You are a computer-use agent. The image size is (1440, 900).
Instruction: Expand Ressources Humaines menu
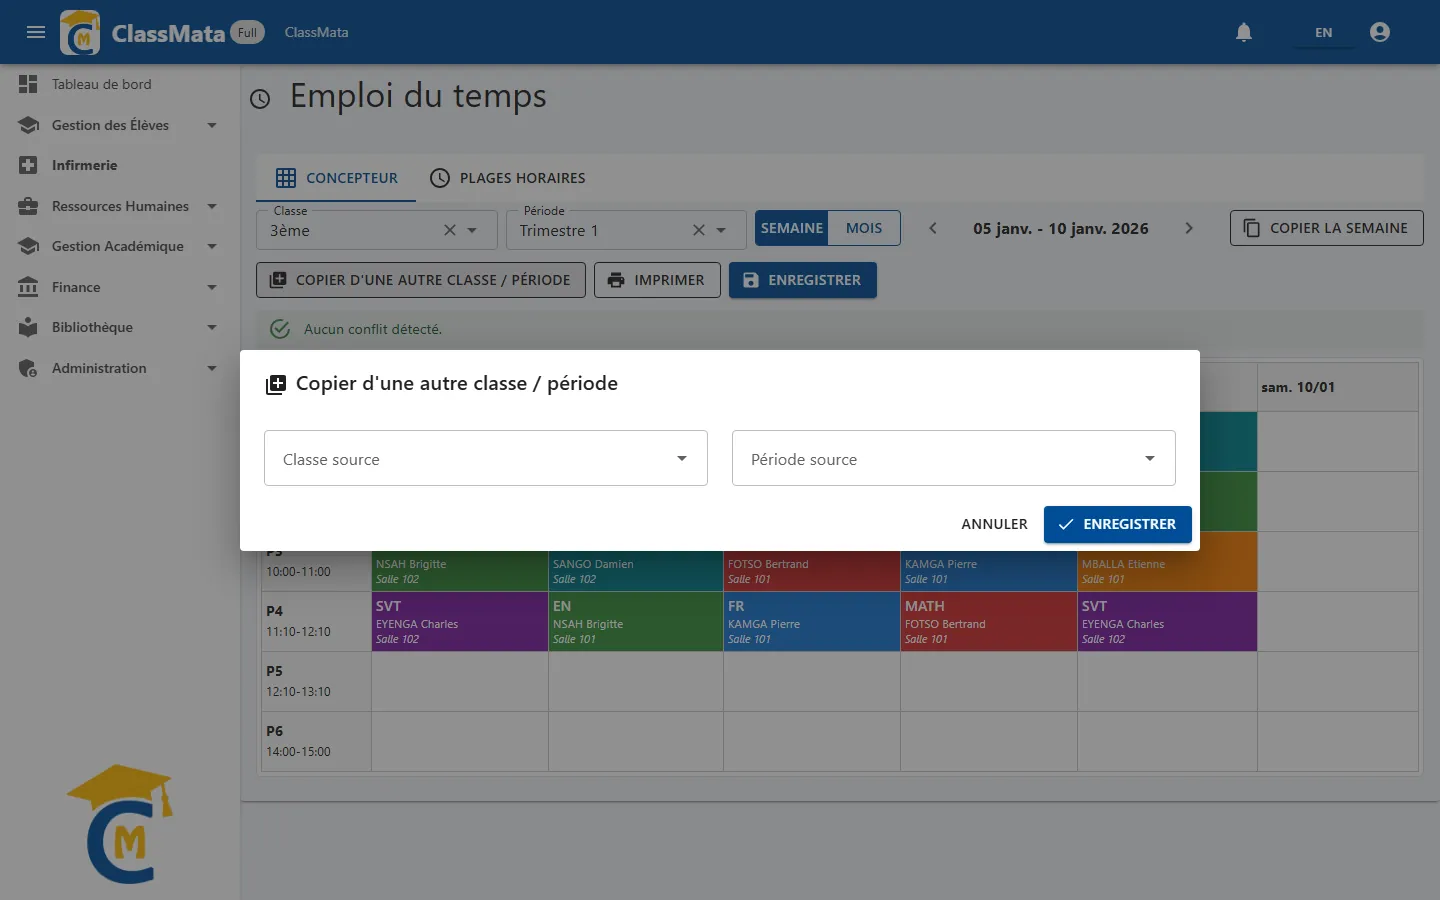pyautogui.click(x=120, y=206)
